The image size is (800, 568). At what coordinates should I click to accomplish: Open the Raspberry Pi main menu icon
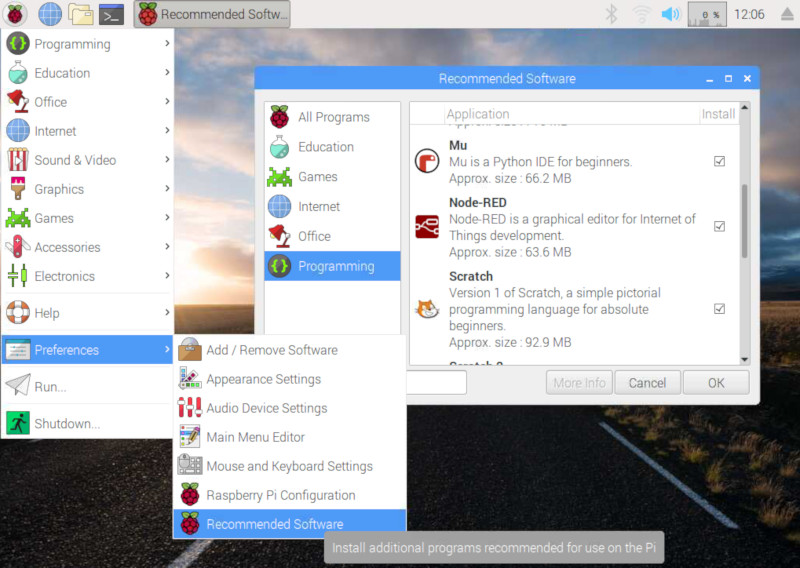(15, 14)
